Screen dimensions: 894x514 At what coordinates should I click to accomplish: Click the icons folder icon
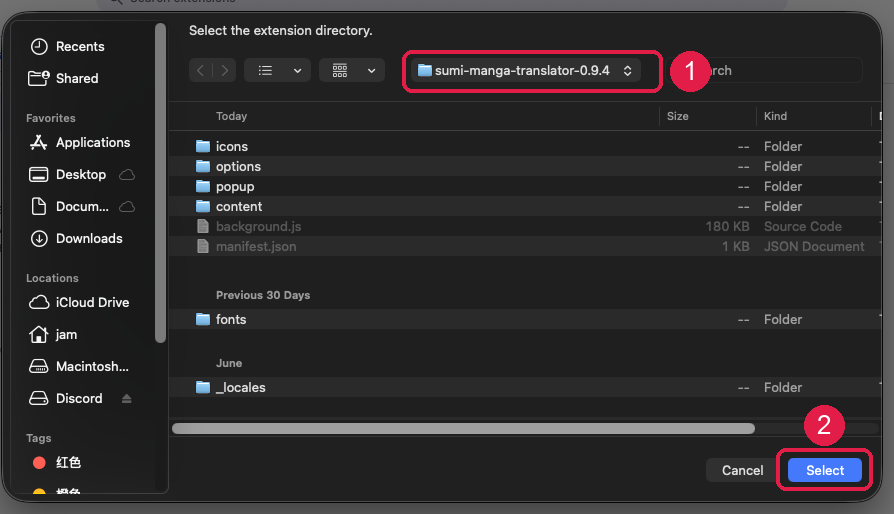point(203,146)
